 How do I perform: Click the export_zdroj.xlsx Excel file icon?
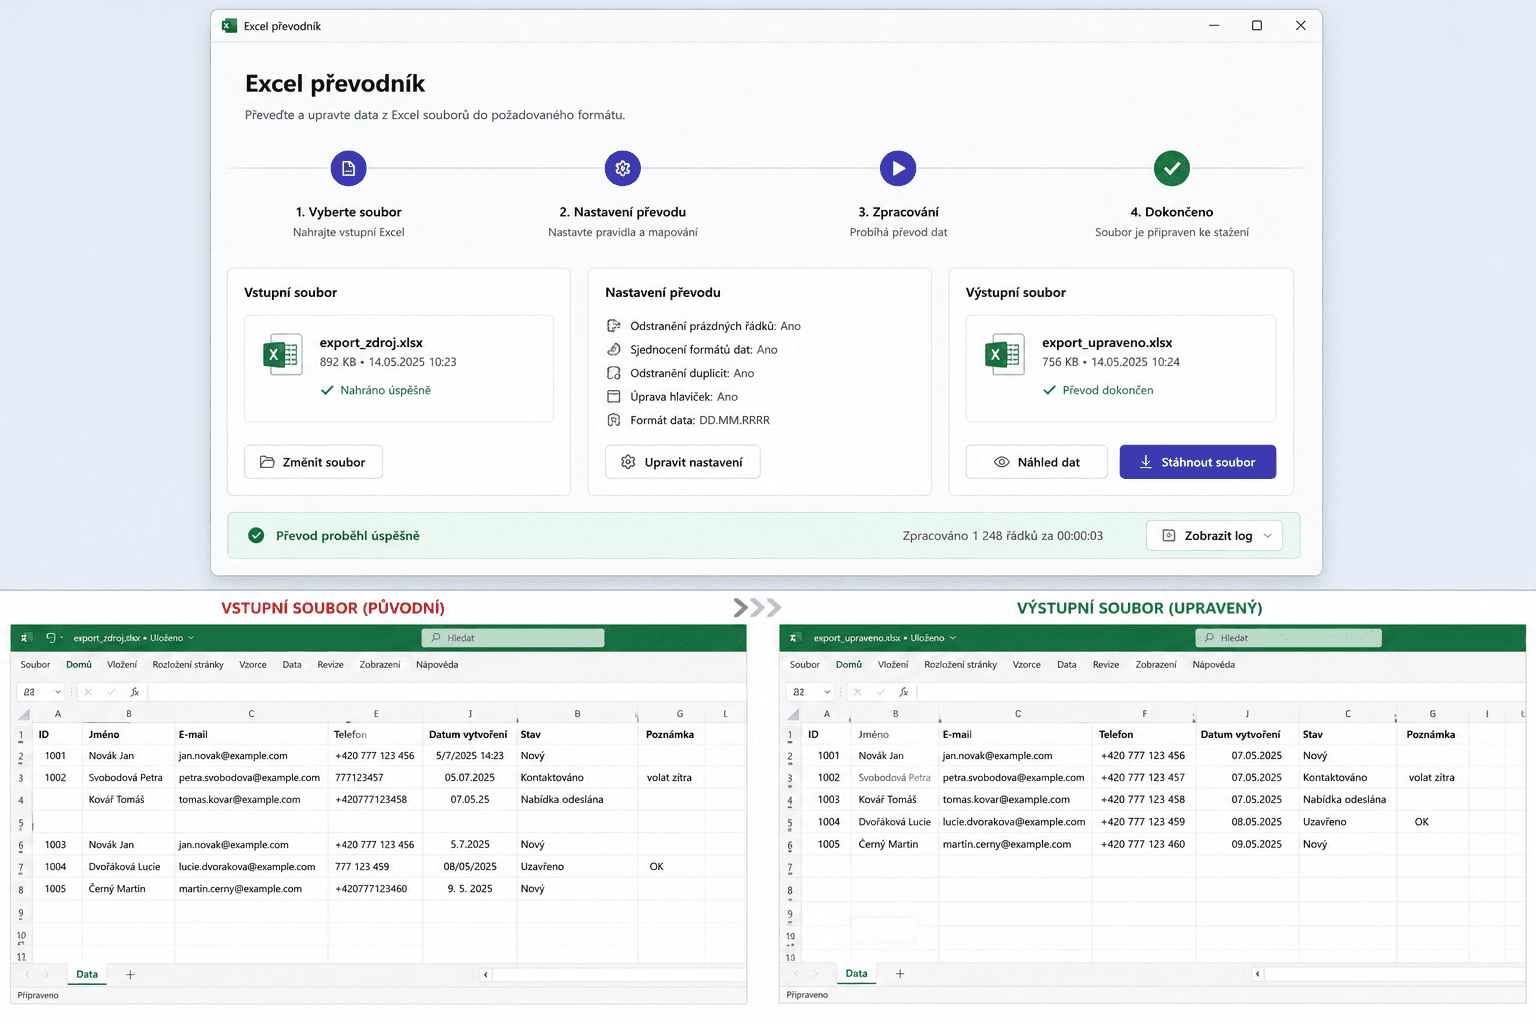click(282, 354)
